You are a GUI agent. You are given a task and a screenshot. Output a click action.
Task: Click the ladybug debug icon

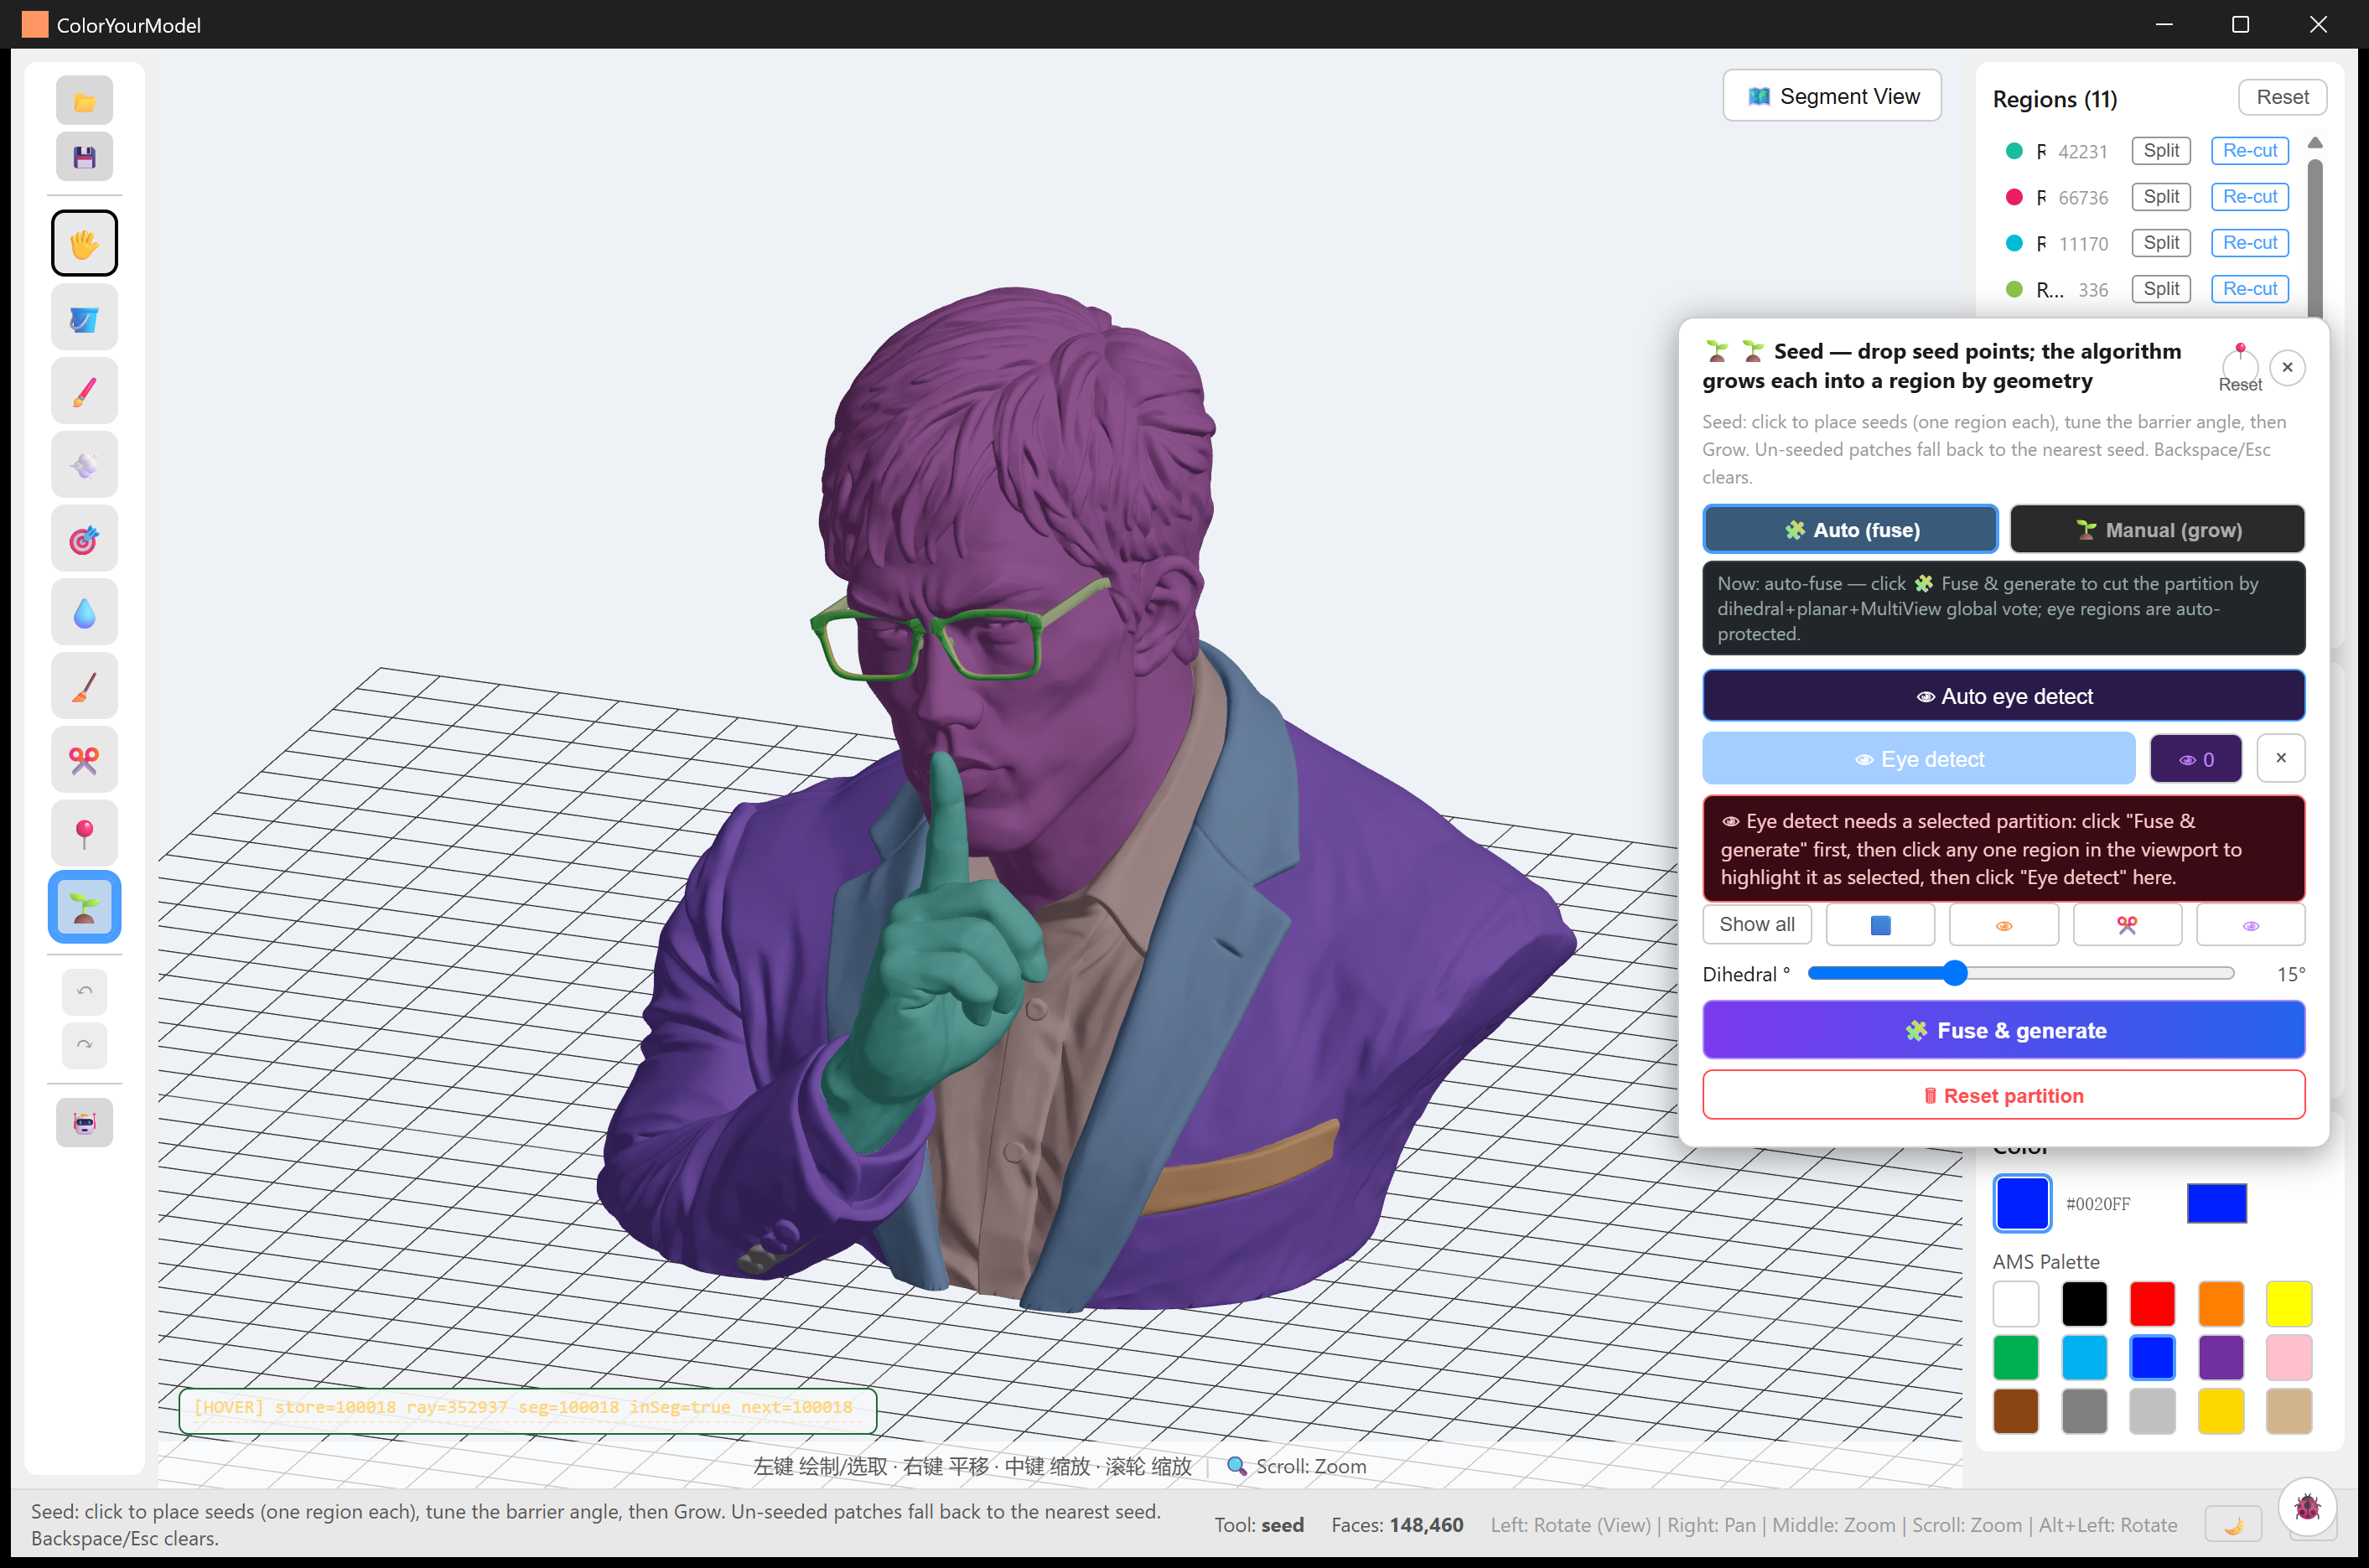coord(2307,1506)
